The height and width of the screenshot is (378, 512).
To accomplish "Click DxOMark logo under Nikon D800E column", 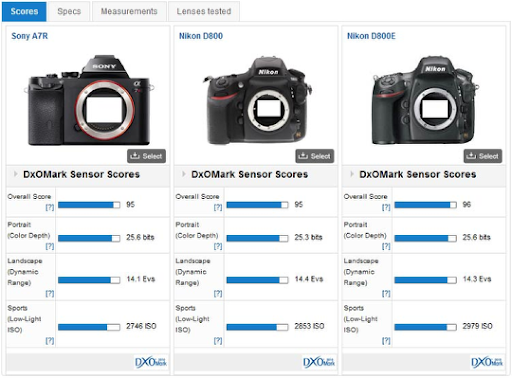I will 487,362.
